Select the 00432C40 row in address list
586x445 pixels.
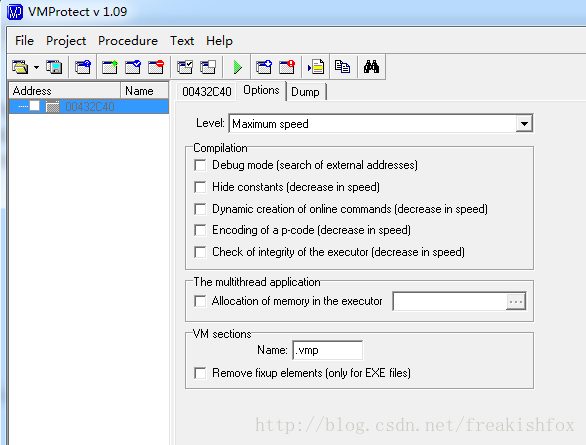(x=89, y=107)
